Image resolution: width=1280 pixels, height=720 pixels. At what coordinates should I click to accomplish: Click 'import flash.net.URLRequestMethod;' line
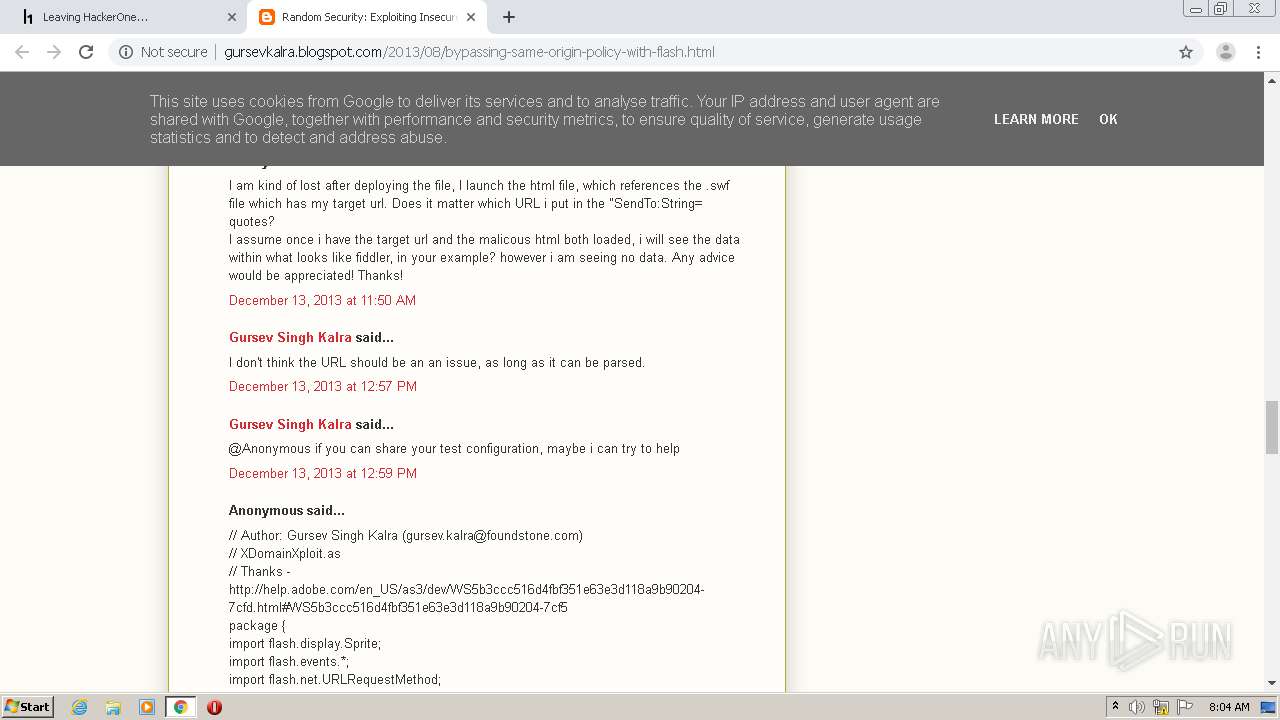[x=335, y=679]
